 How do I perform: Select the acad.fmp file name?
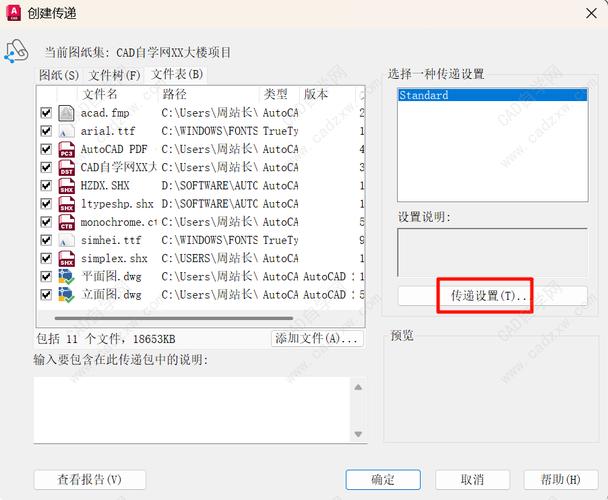click(105, 113)
